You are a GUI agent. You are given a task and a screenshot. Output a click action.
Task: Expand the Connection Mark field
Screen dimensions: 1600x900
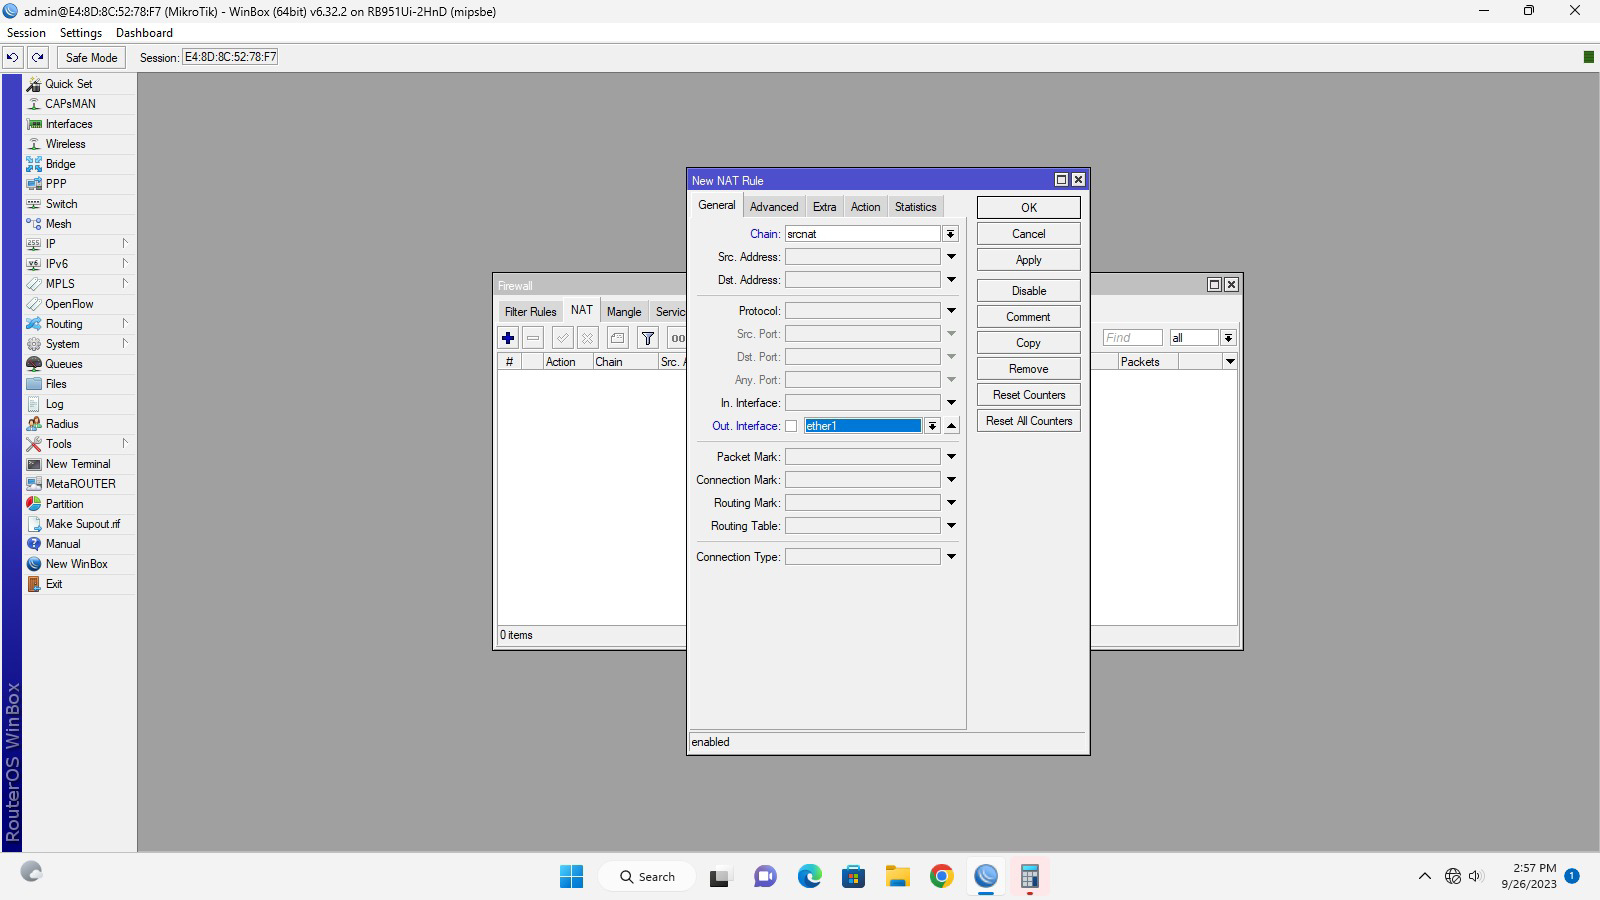pos(951,480)
